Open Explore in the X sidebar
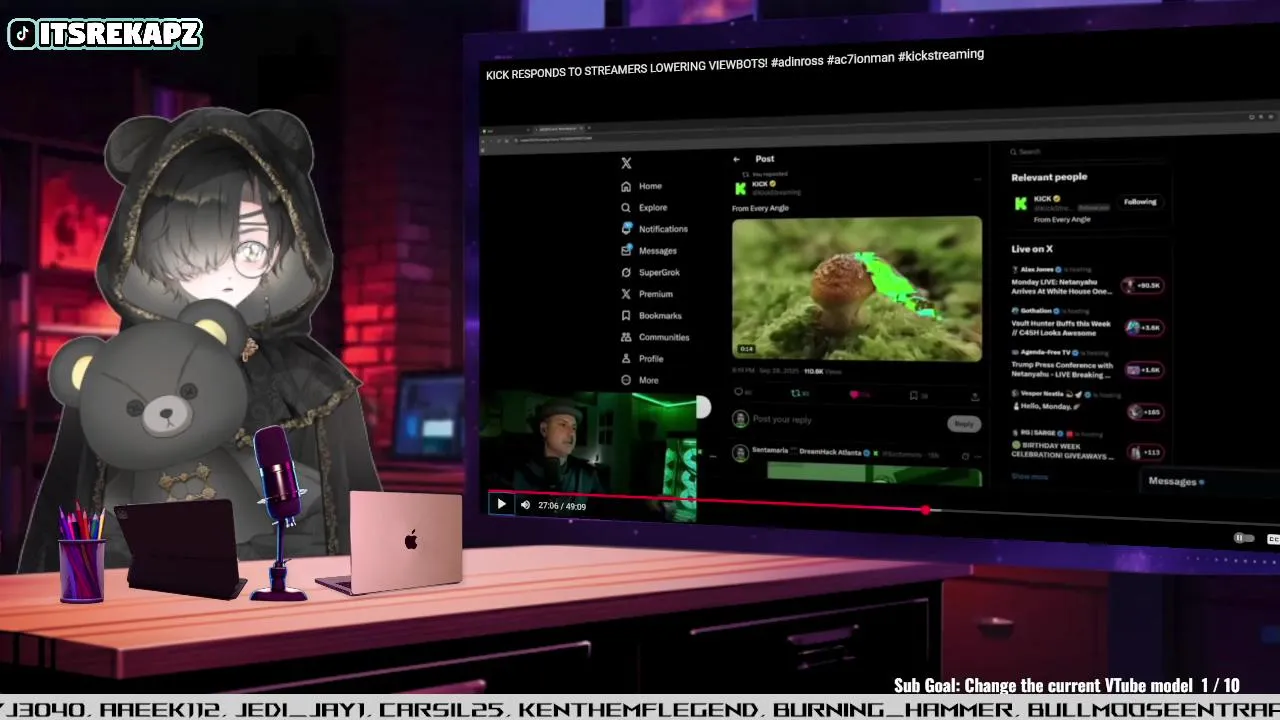The width and height of the screenshot is (1280, 720). 644,208
